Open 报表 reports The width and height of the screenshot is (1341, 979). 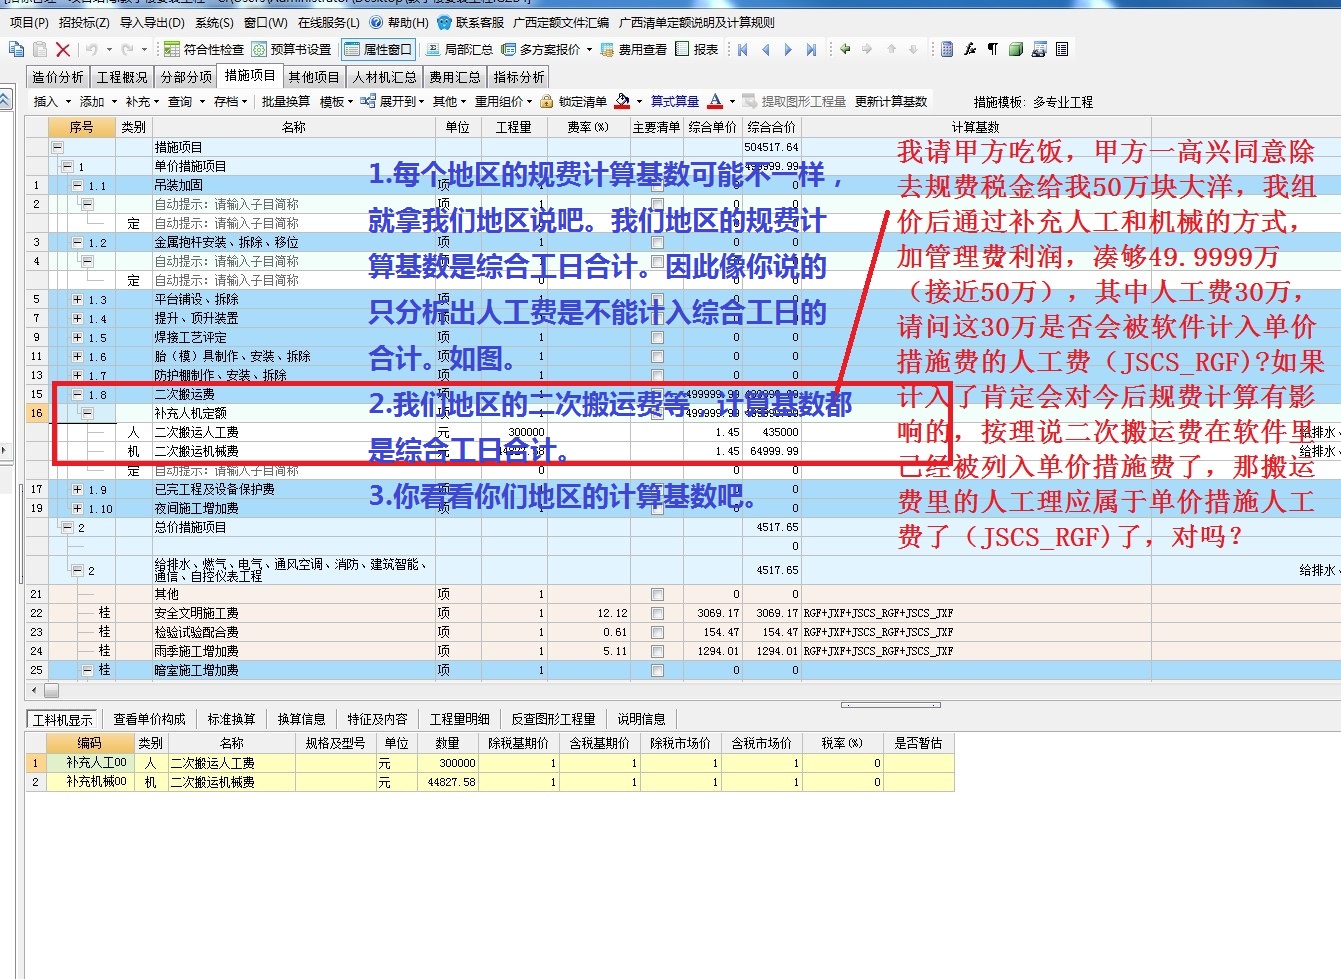pyautogui.click(x=697, y=49)
